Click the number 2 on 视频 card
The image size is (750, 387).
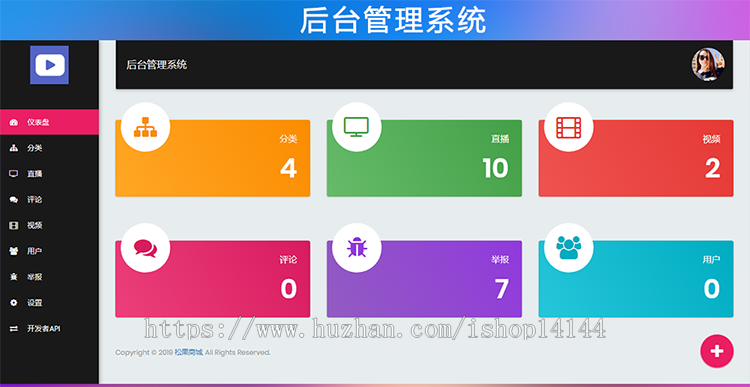pyautogui.click(x=712, y=168)
